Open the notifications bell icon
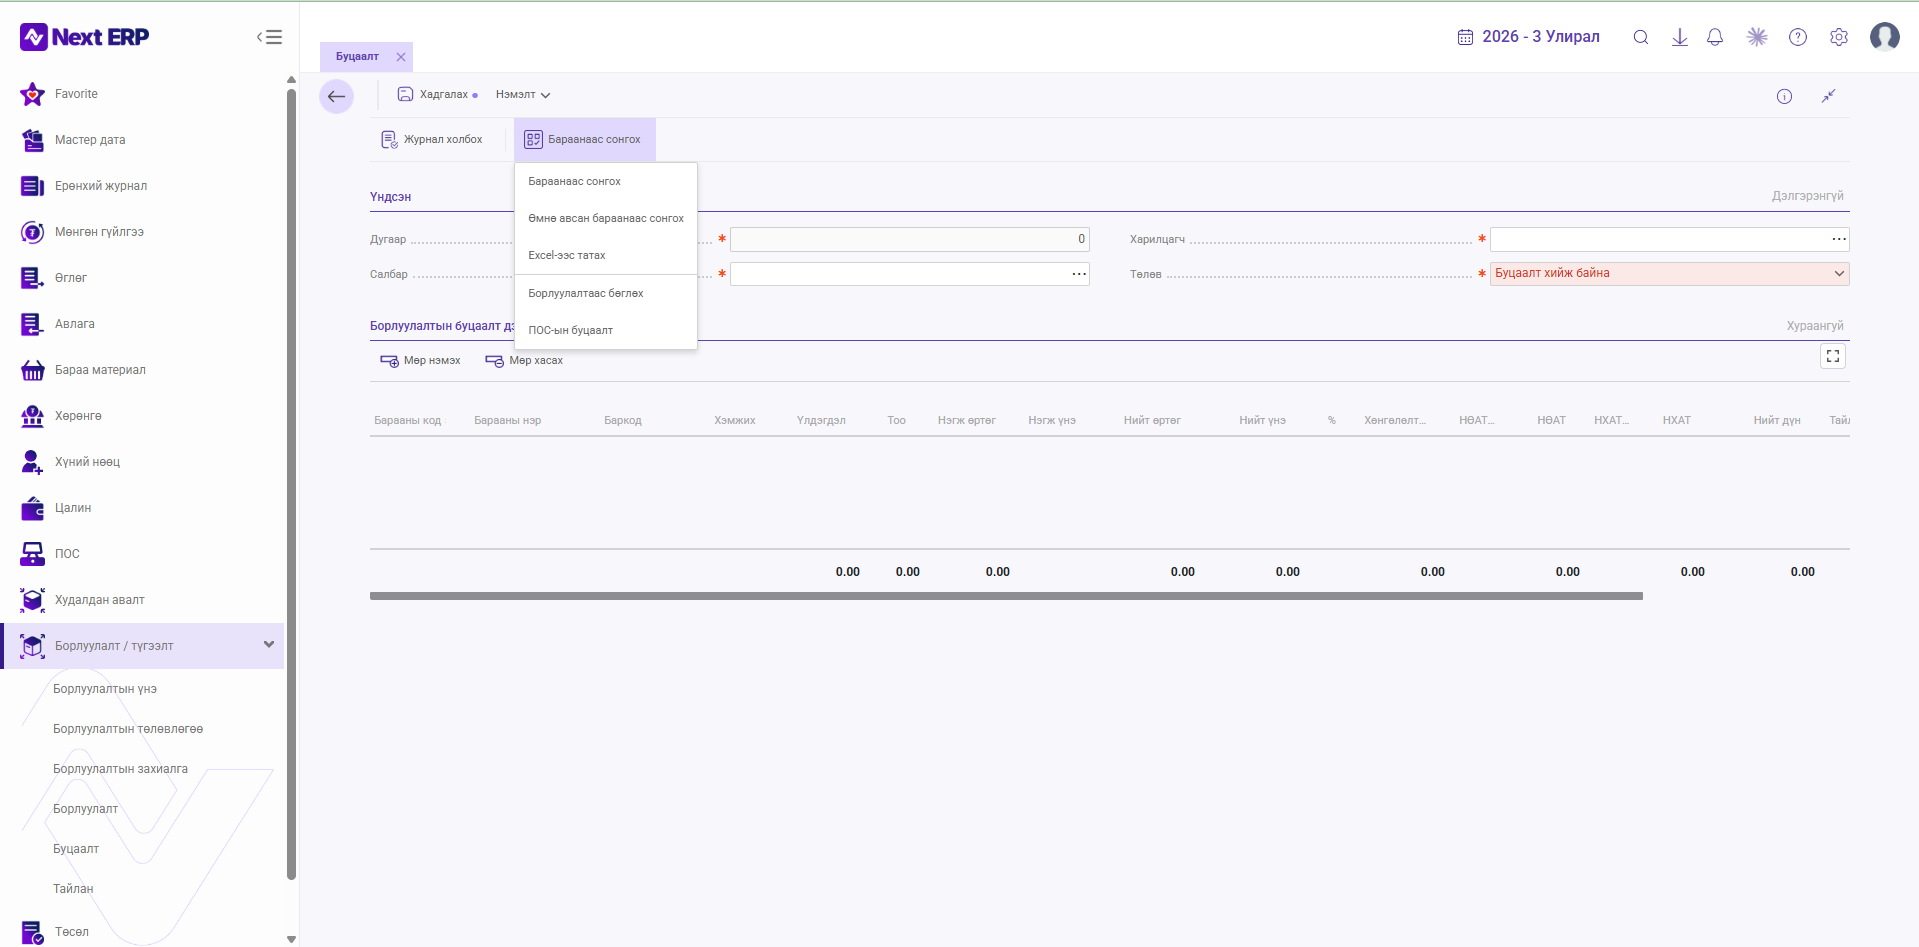 1715,37
